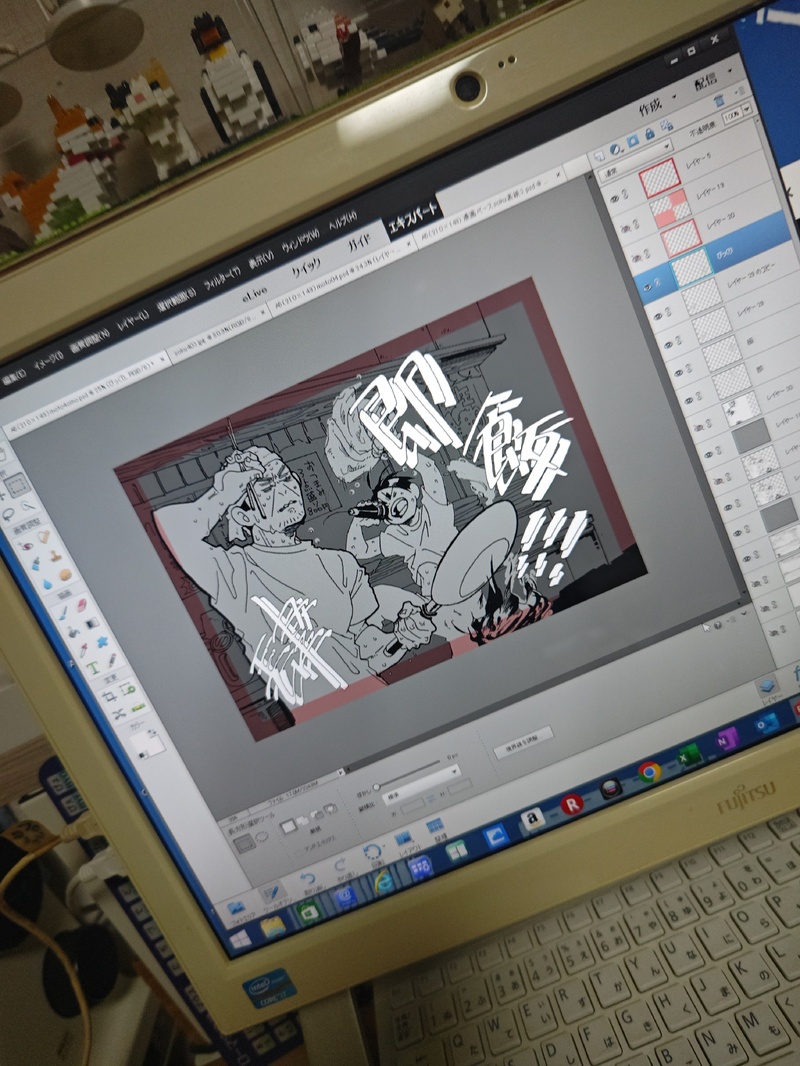The height and width of the screenshot is (1066, 800).
Task: Select the Smart Brush tool
Action: 35,564
